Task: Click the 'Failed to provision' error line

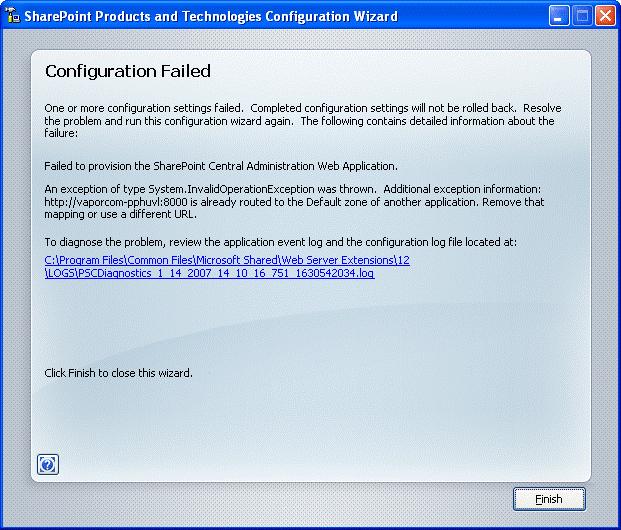Action: [x=220, y=166]
